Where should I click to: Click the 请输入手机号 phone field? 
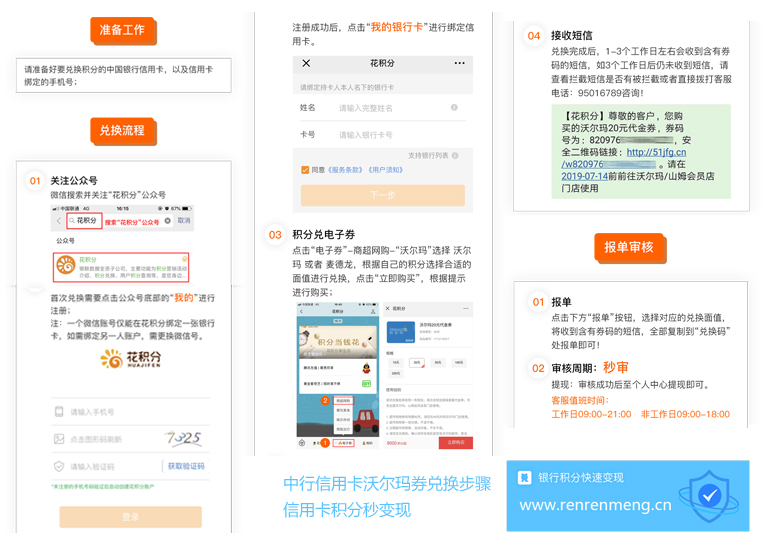(131, 412)
